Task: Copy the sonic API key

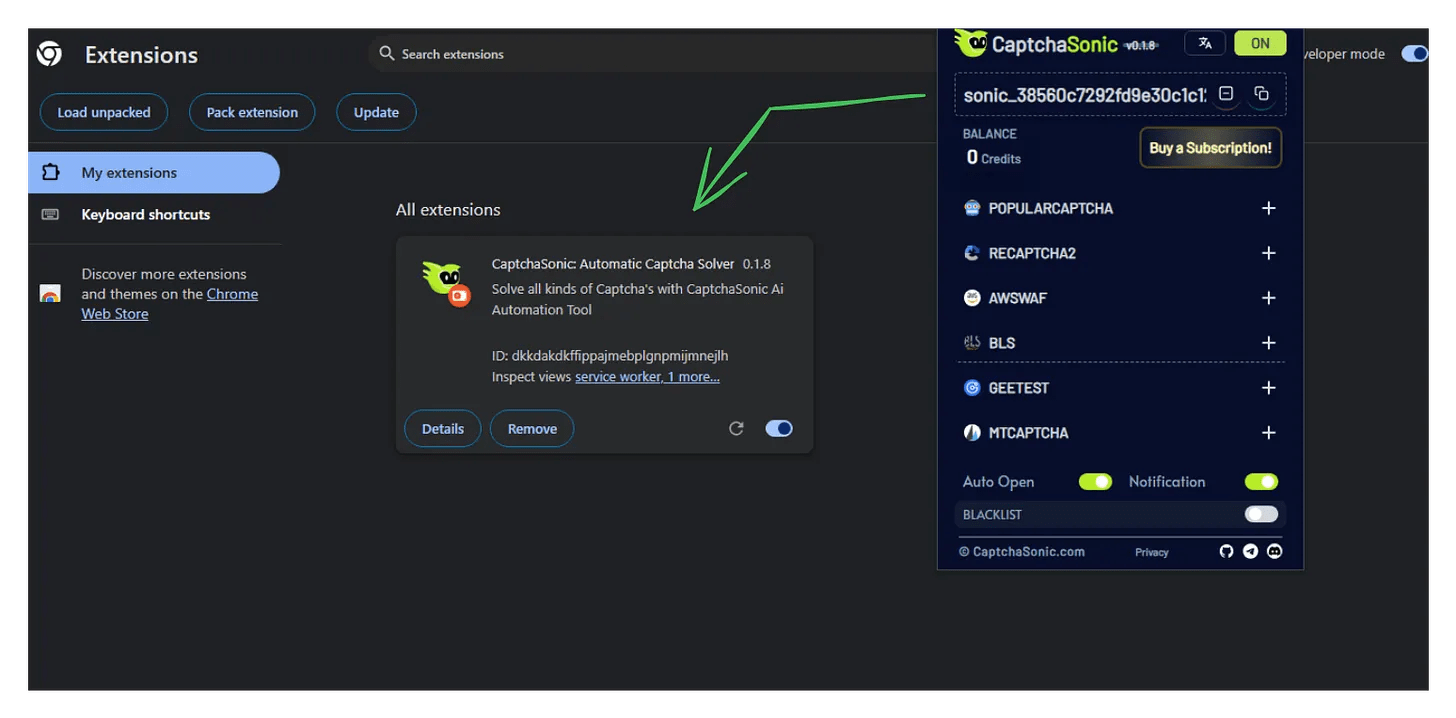Action: click(1261, 94)
